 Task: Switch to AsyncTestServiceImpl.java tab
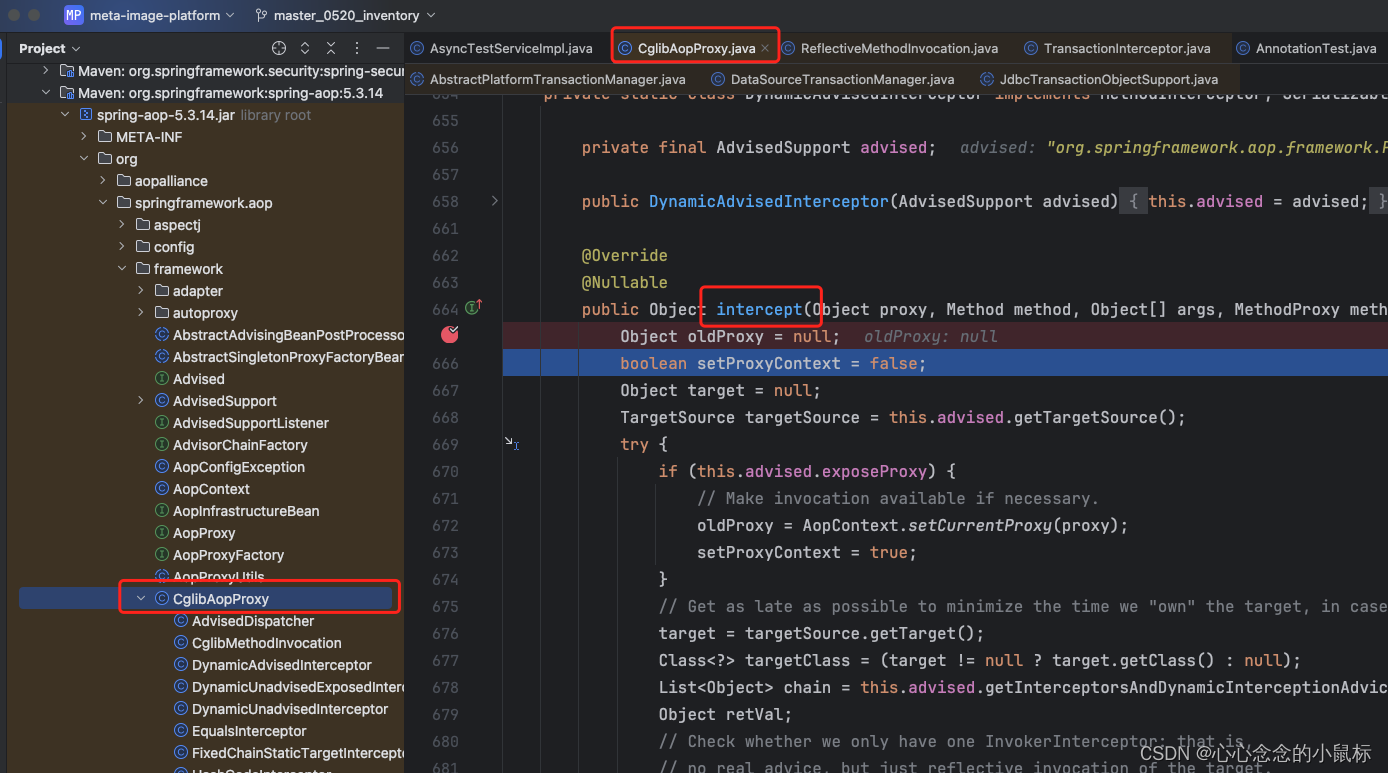502,48
